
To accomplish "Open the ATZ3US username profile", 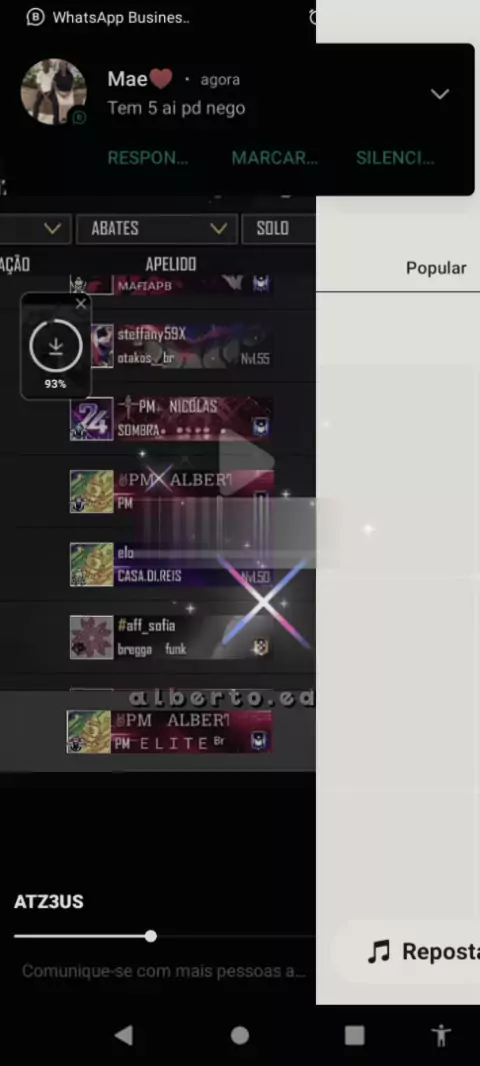I will 48,902.
